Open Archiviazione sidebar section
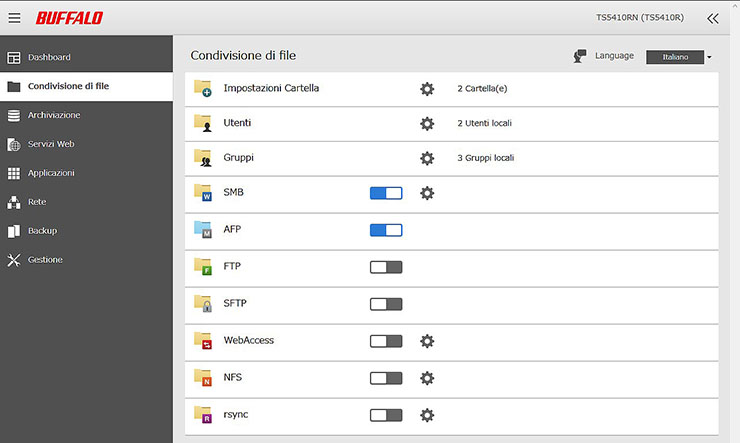740x443 pixels. pyautogui.click(x=54, y=115)
